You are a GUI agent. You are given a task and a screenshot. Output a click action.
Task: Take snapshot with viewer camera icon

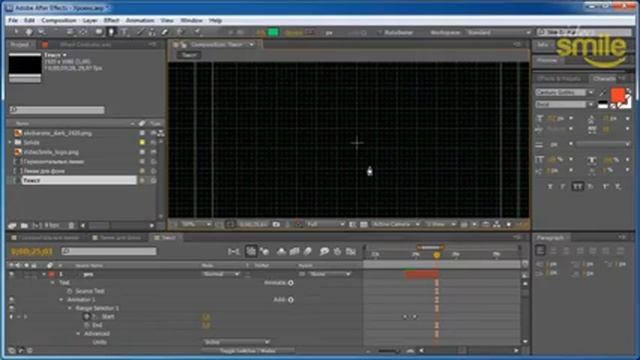pyautogui.click(x=276, y=224)
